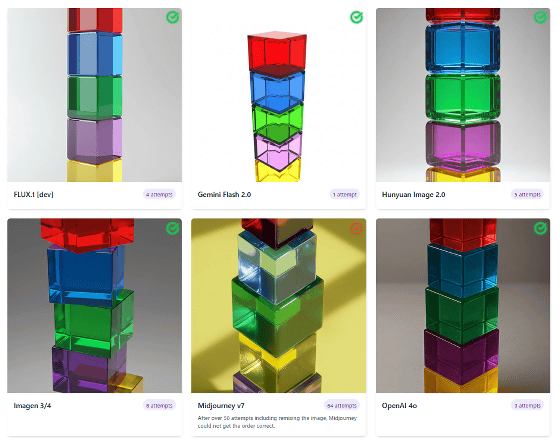Open the FLUX.1 [dev] cube stack image
This screenshot has height=441, width=560.
pyautogui.click(x=95, y=95)
